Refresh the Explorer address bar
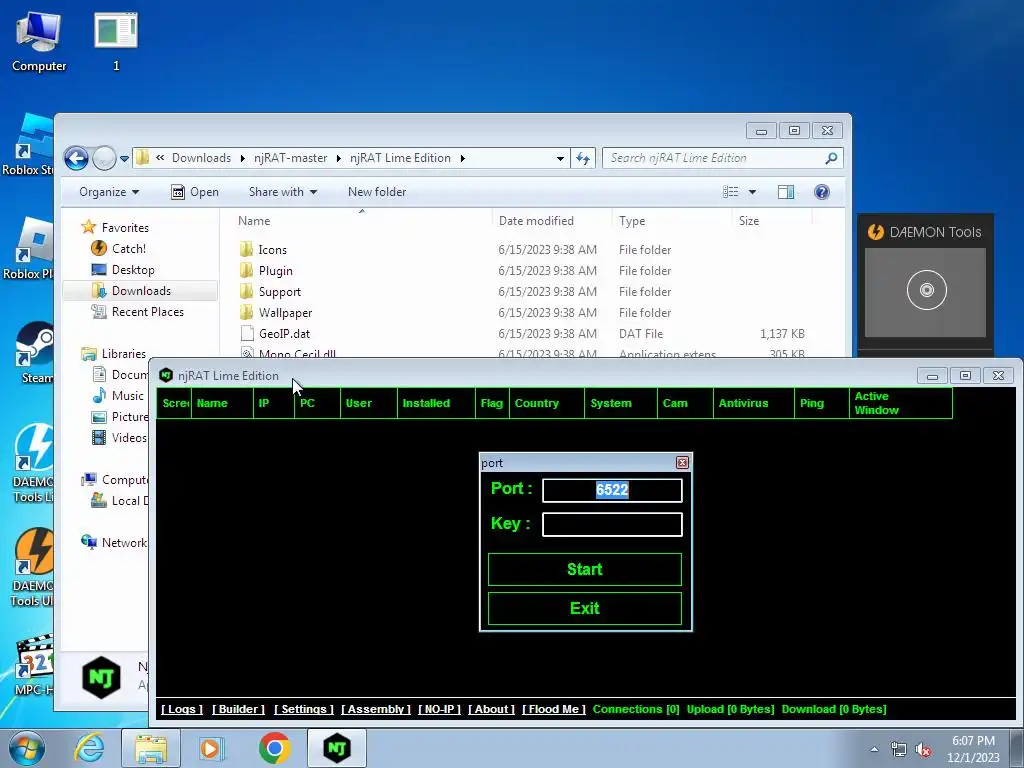 click(x=583, y=158)
